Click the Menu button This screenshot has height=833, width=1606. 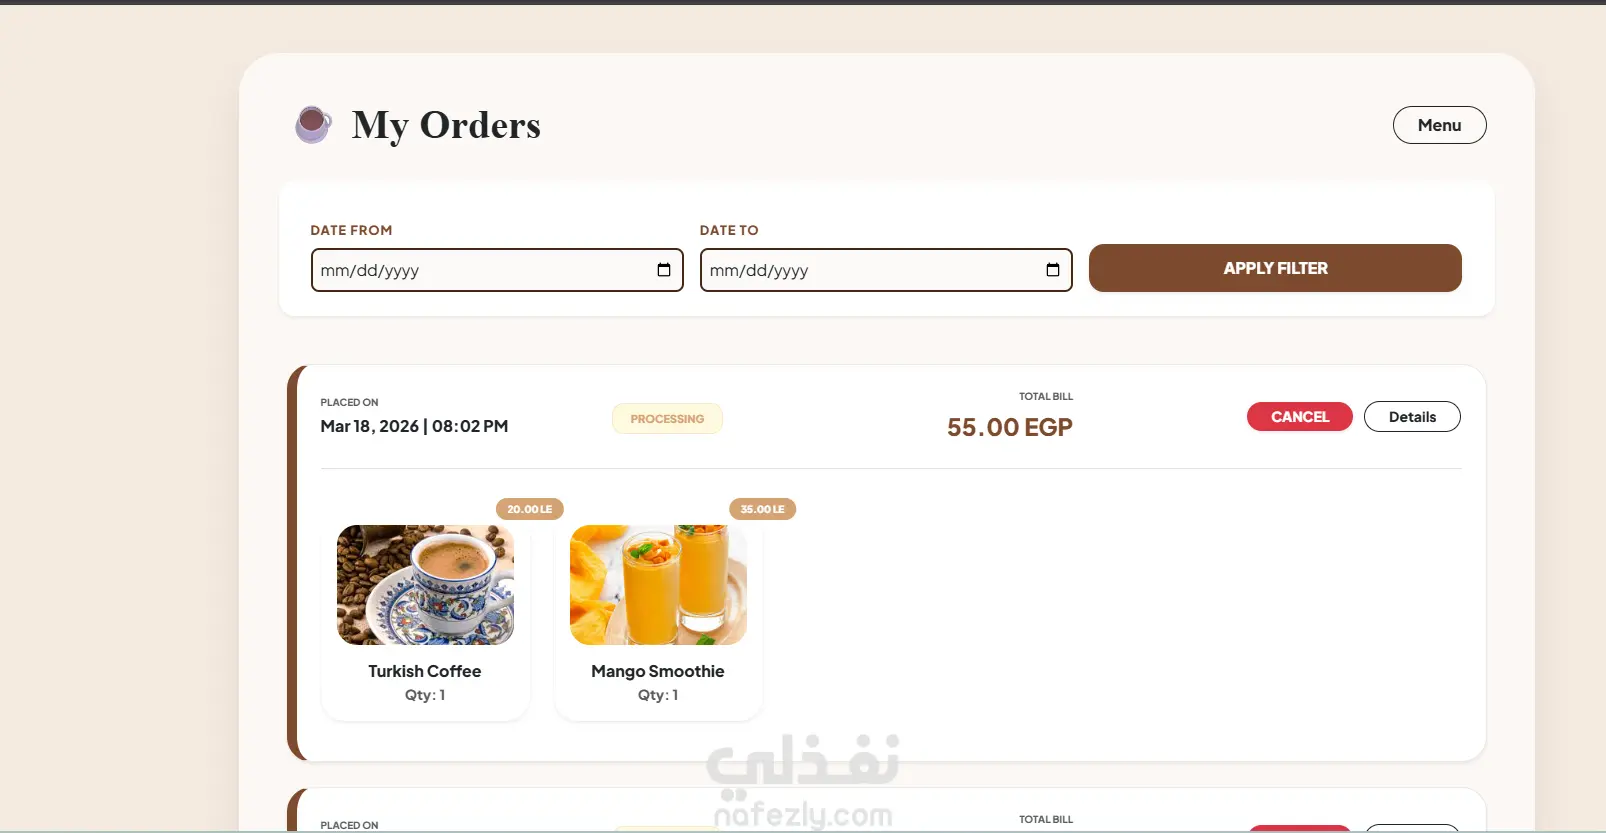point(1439,125)
